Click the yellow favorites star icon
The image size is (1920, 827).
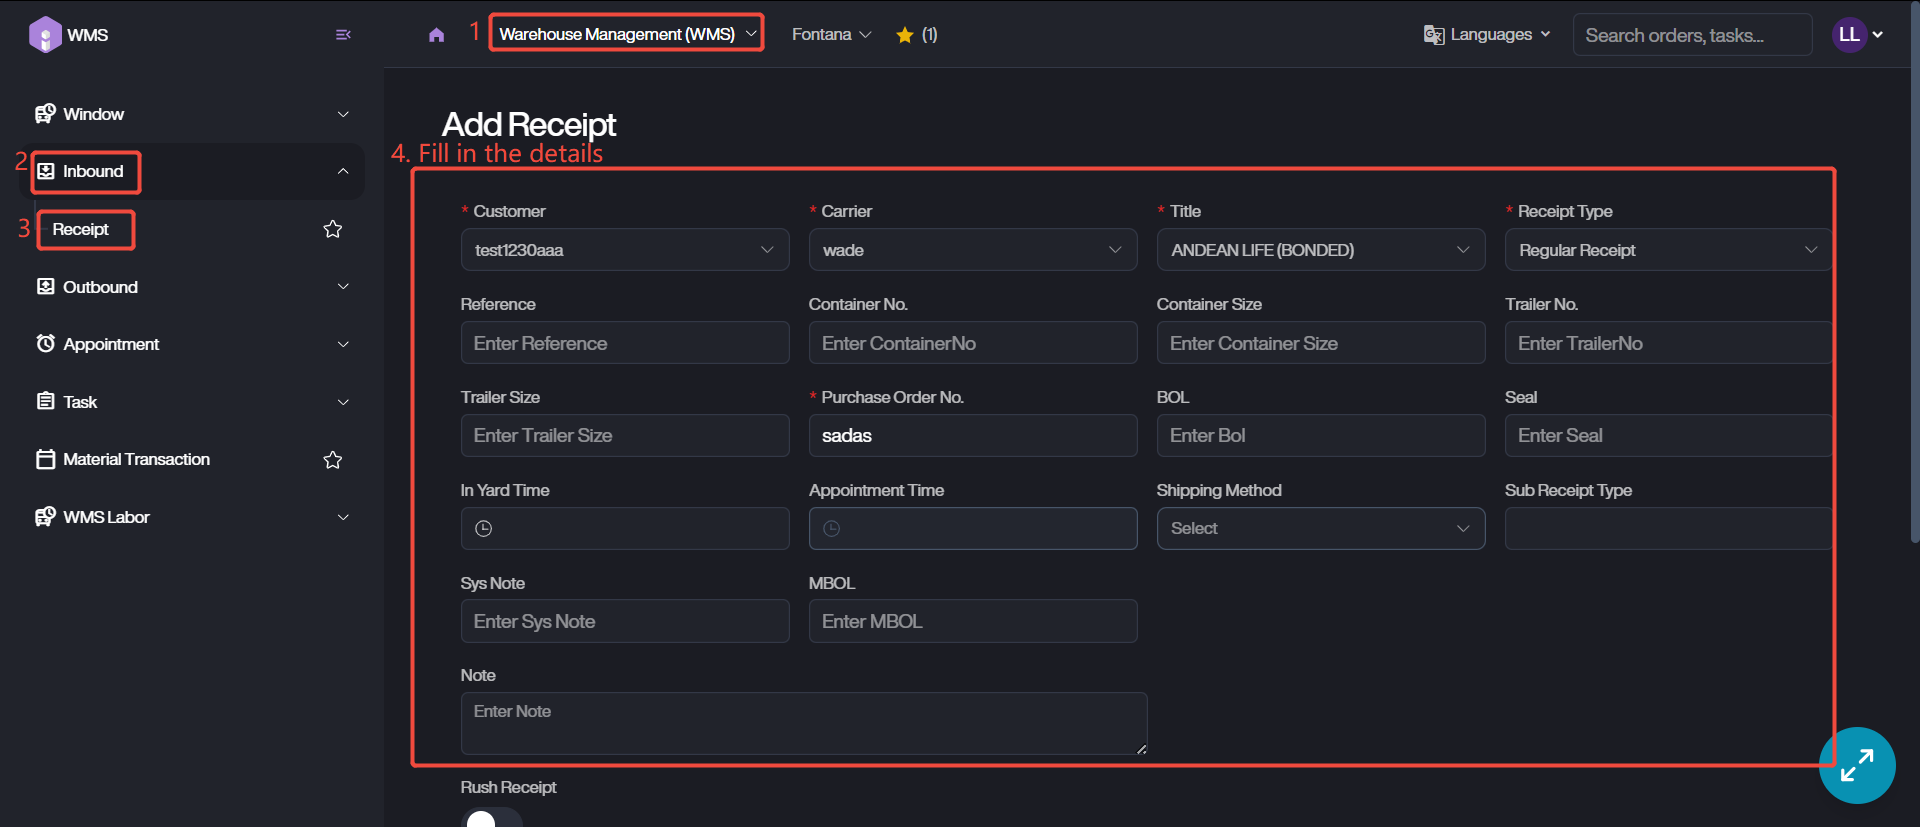[905, 35]
